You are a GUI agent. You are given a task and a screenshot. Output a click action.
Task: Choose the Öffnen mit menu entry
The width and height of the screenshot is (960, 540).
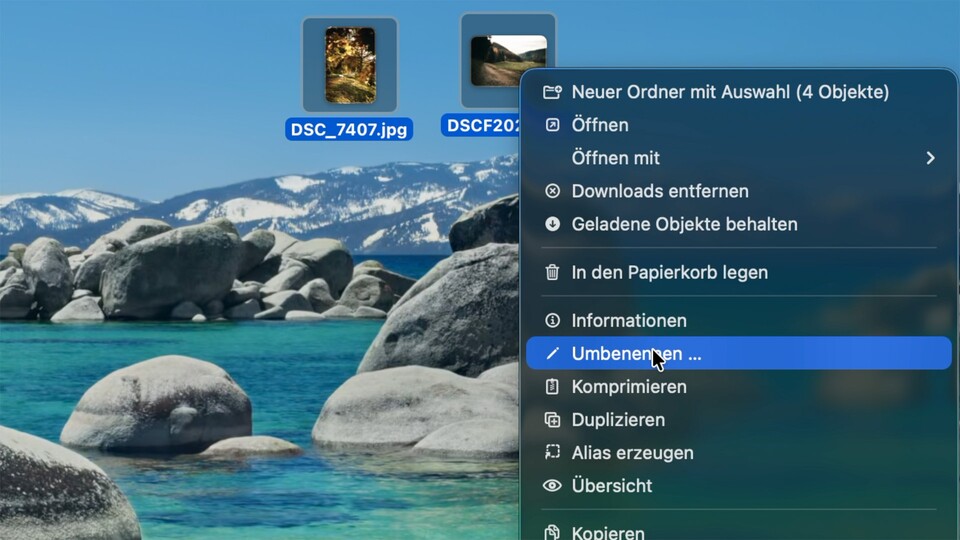615,158
